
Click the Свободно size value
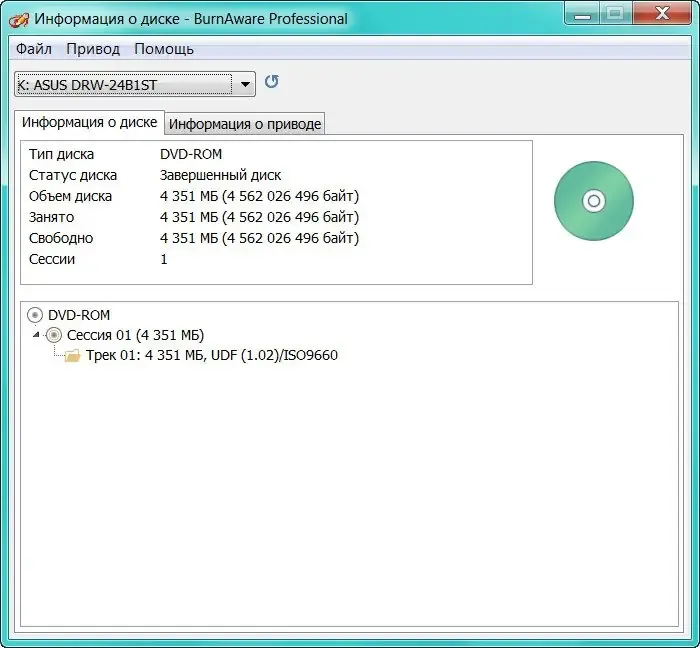pos(259,238)
